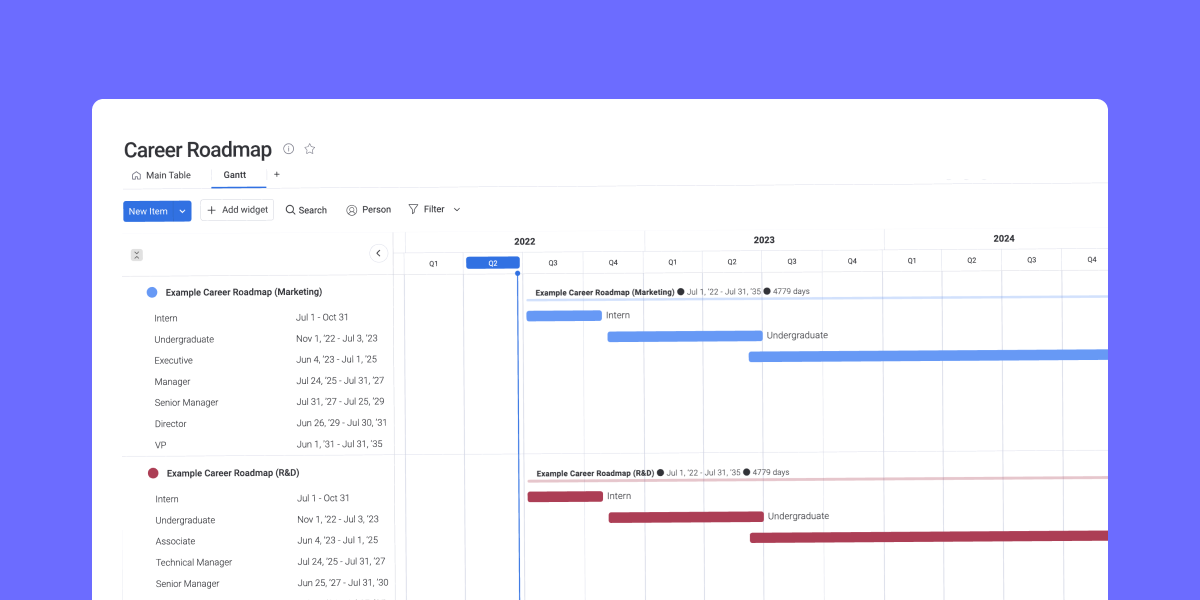Screen dimensions: 1200x600
Task: Favorite the board using the star icon
Action: tap(309, 148)
